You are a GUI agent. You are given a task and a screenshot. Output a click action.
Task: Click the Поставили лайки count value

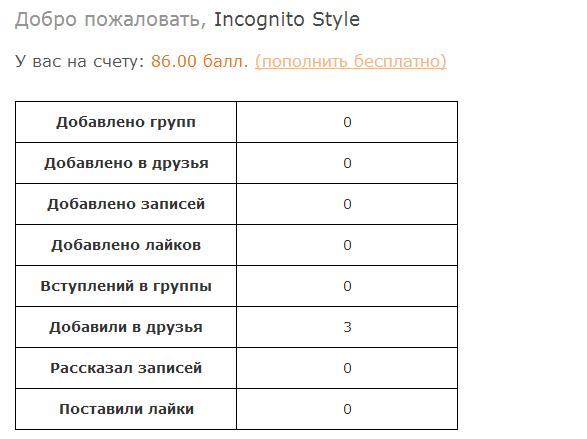(347, 409)
